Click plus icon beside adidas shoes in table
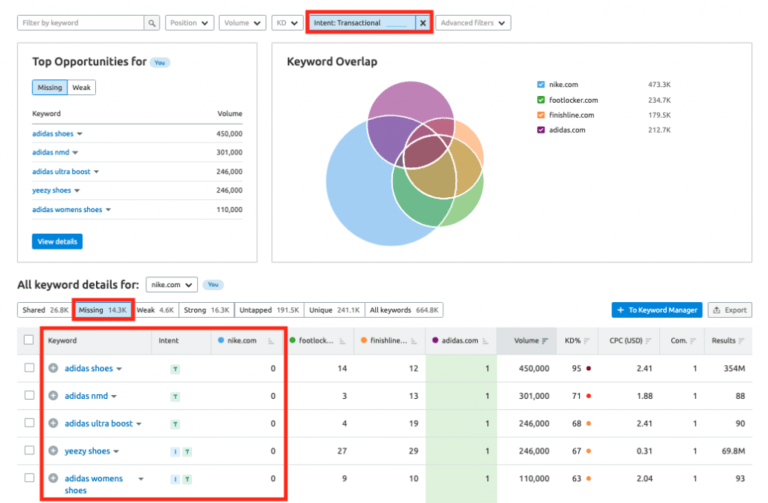 tap(53, 368)
